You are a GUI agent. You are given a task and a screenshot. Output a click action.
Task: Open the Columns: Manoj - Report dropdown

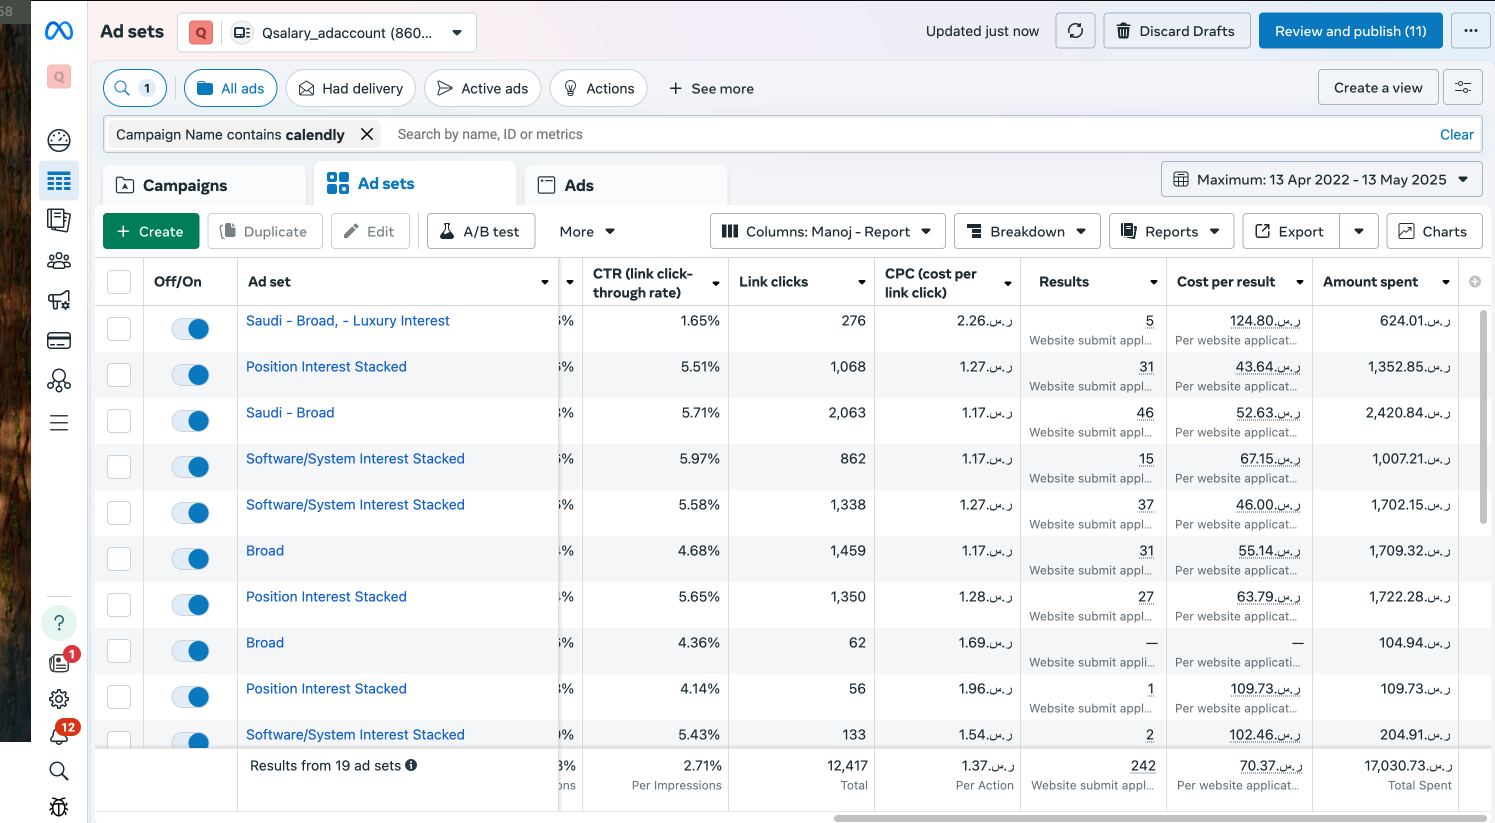826,231
